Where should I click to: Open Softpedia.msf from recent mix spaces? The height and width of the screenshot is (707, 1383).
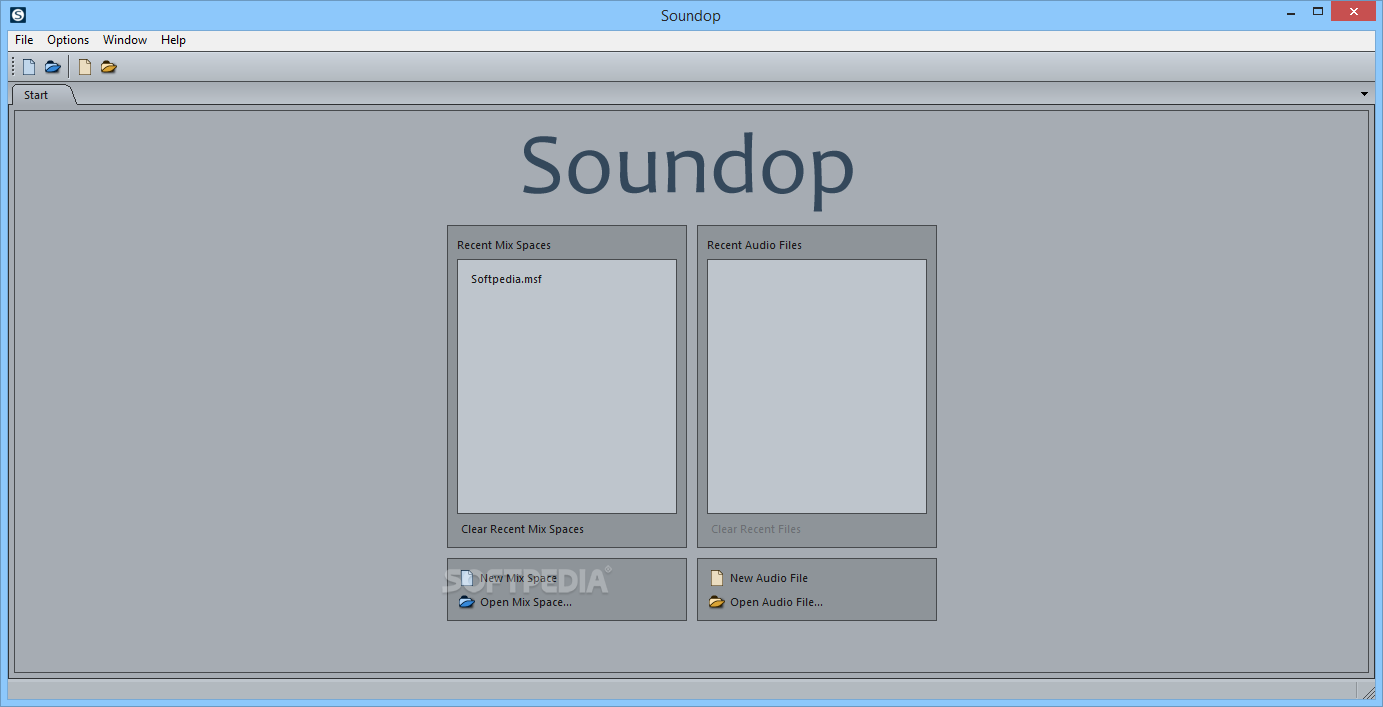pyautogui.click(x=506, y=279)
